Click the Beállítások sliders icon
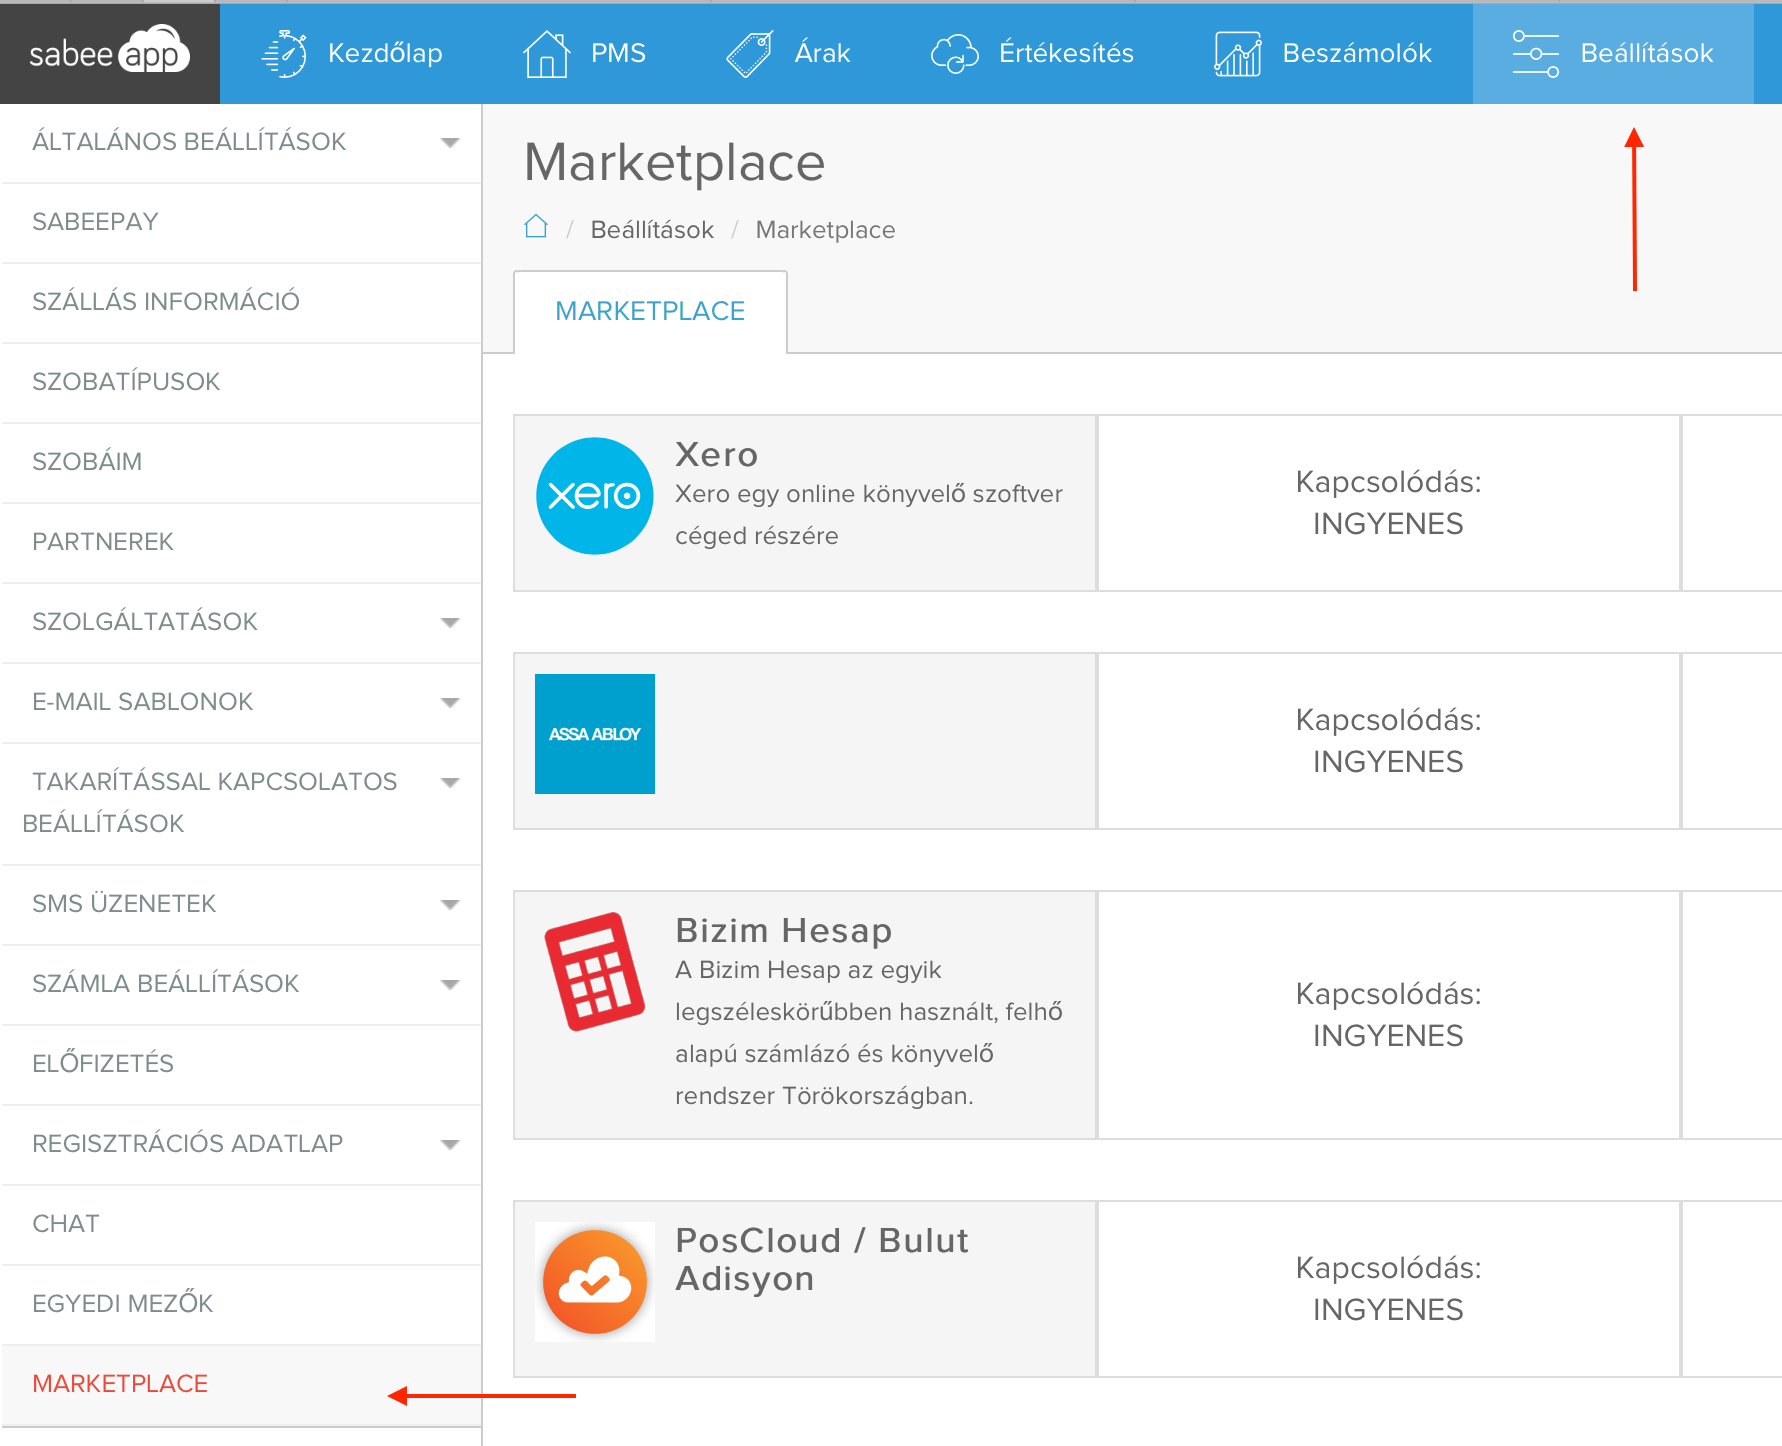The height and width of the screenshot is (1446, 1782). tap(1535, 53)
